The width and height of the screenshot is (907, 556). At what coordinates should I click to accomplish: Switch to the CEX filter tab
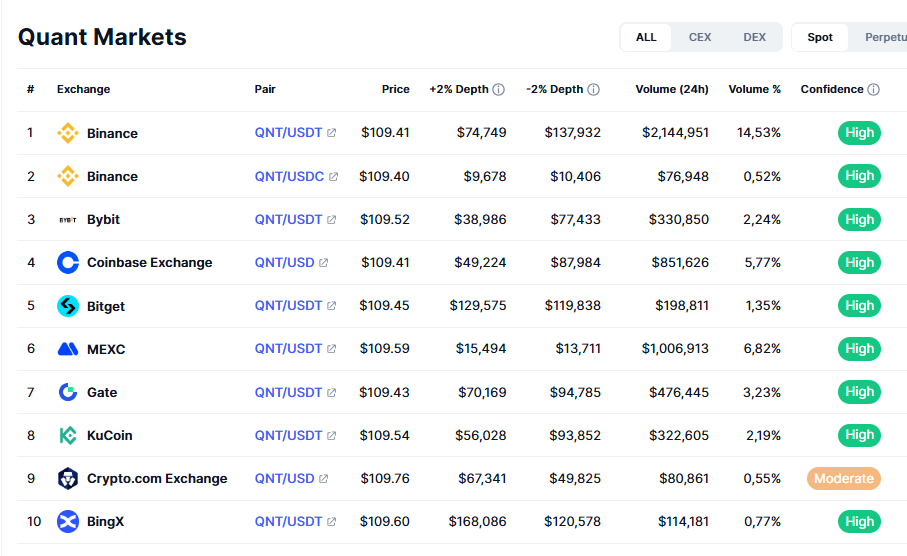(699, 37)
